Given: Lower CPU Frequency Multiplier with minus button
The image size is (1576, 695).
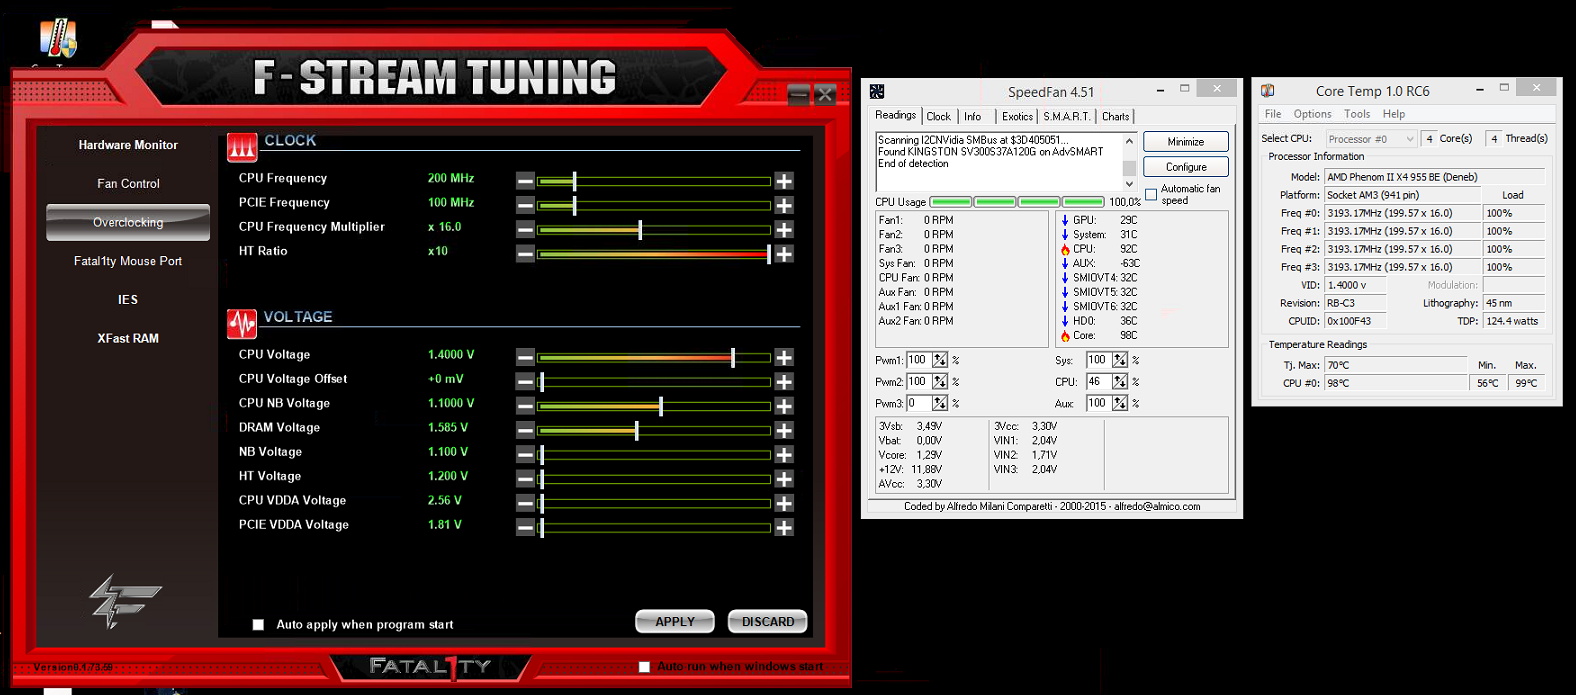Looking at the screenshot, I should coord(525,230).
